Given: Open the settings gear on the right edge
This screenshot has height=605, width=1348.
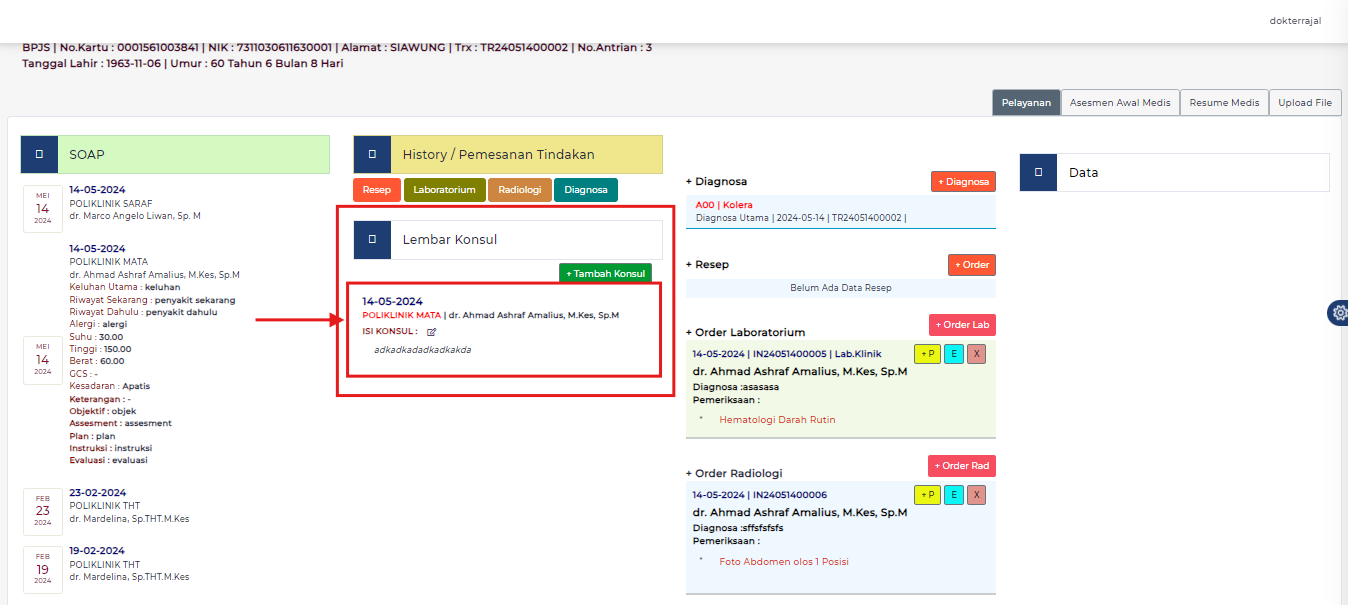Looking at the screenshot, I should pos(1338,312).
